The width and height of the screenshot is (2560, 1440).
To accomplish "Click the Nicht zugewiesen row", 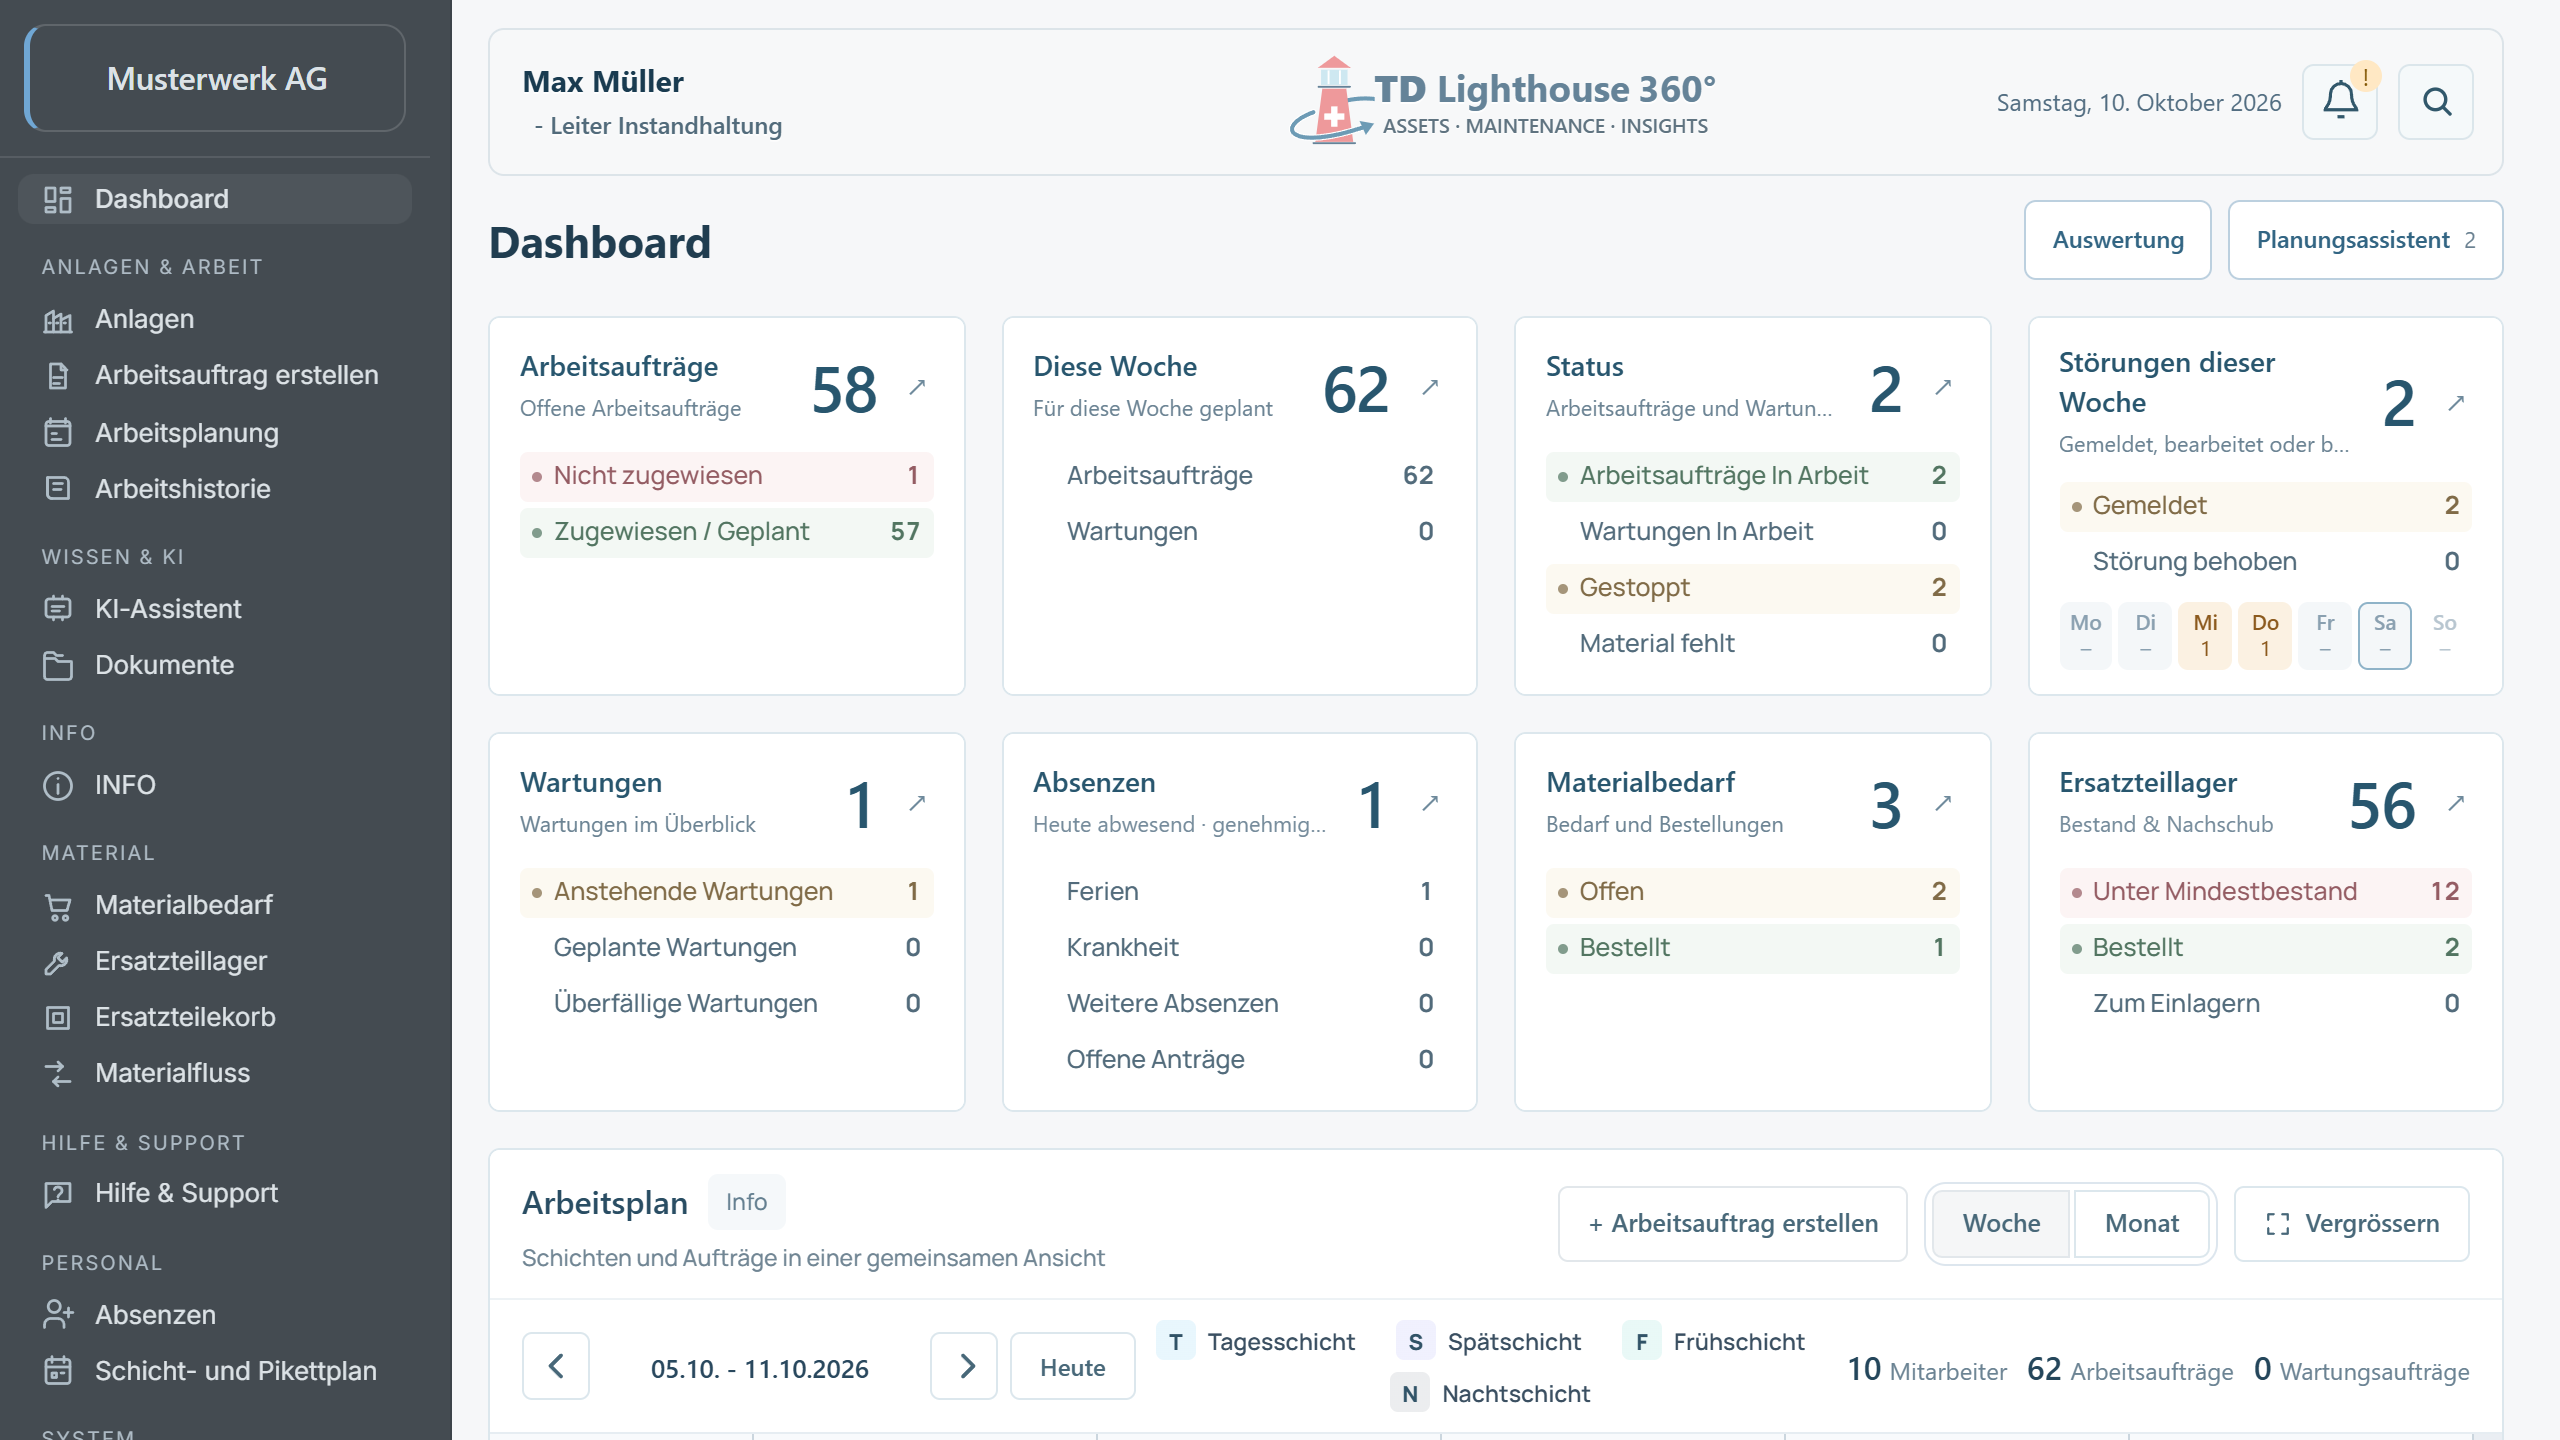I will 727,476.
